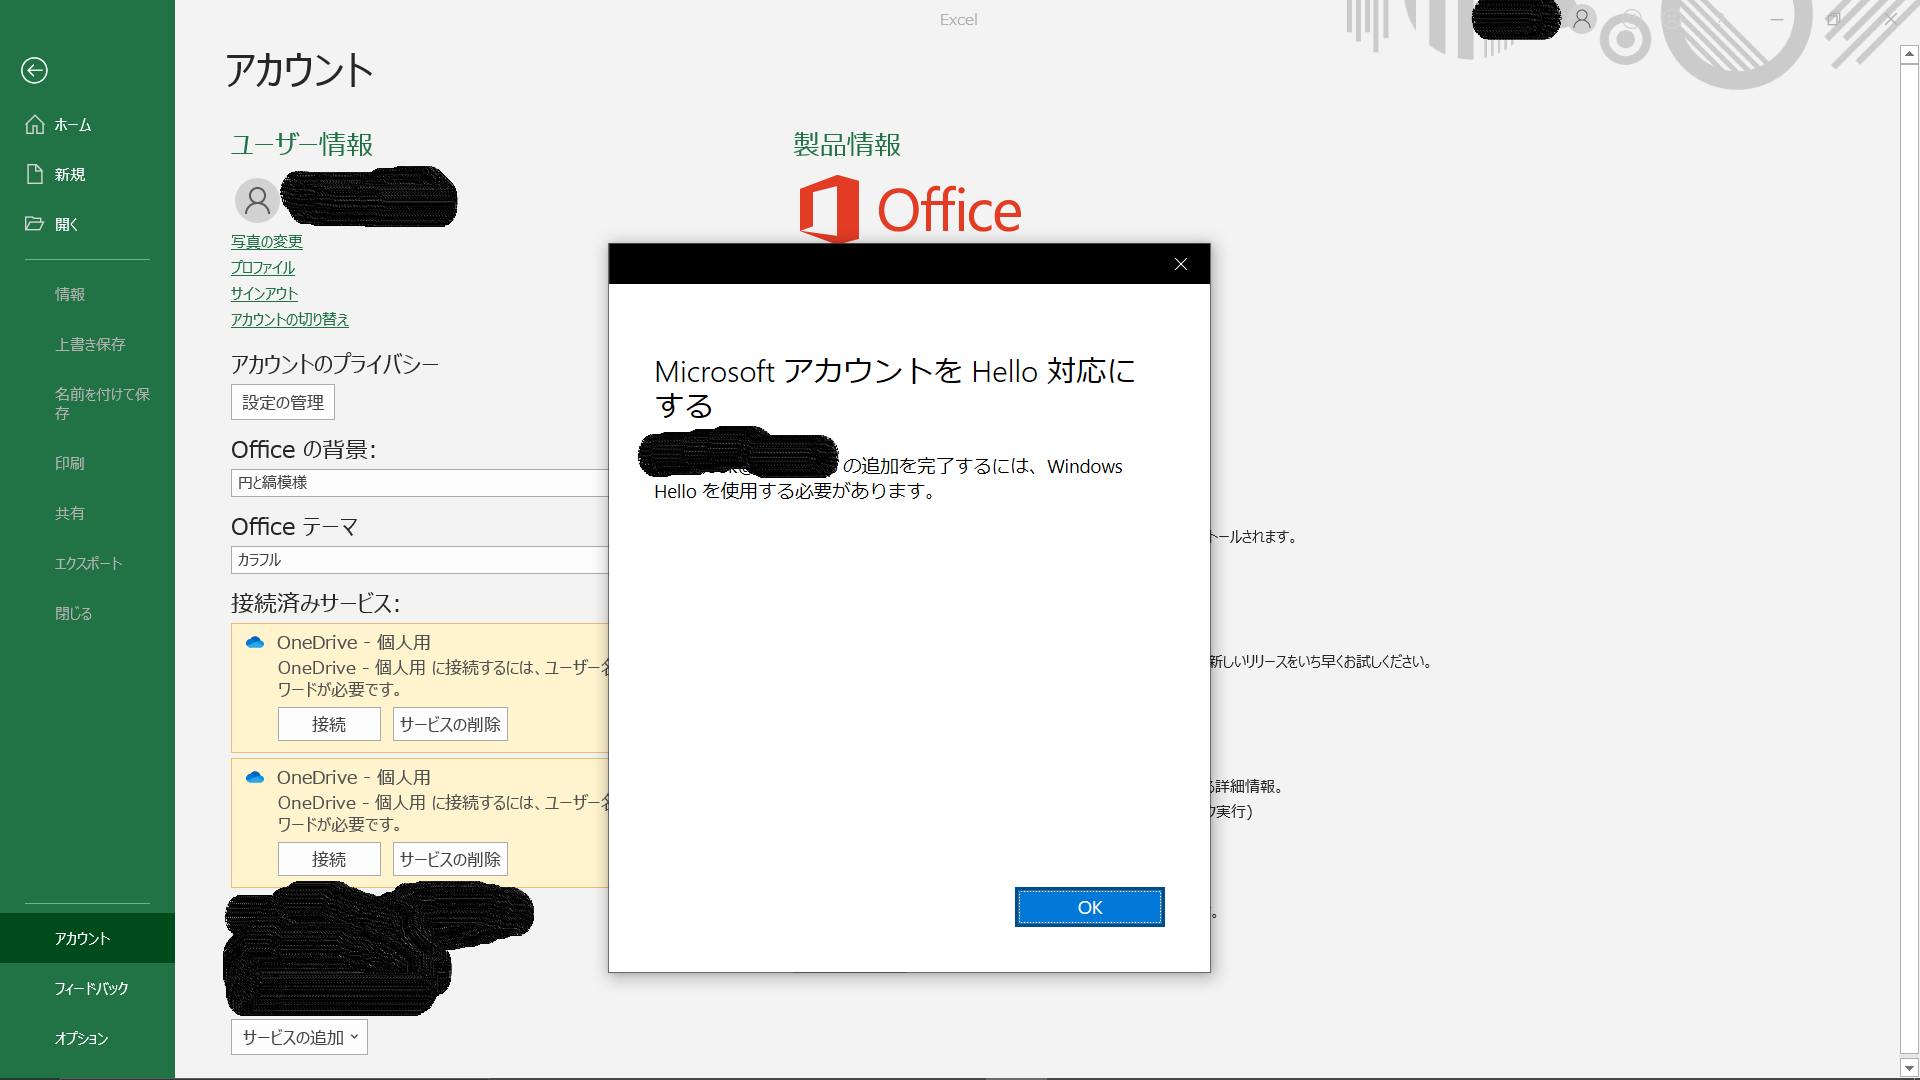
Task: Click 接続 on the second OneDrive service
Action: [329, 859]
